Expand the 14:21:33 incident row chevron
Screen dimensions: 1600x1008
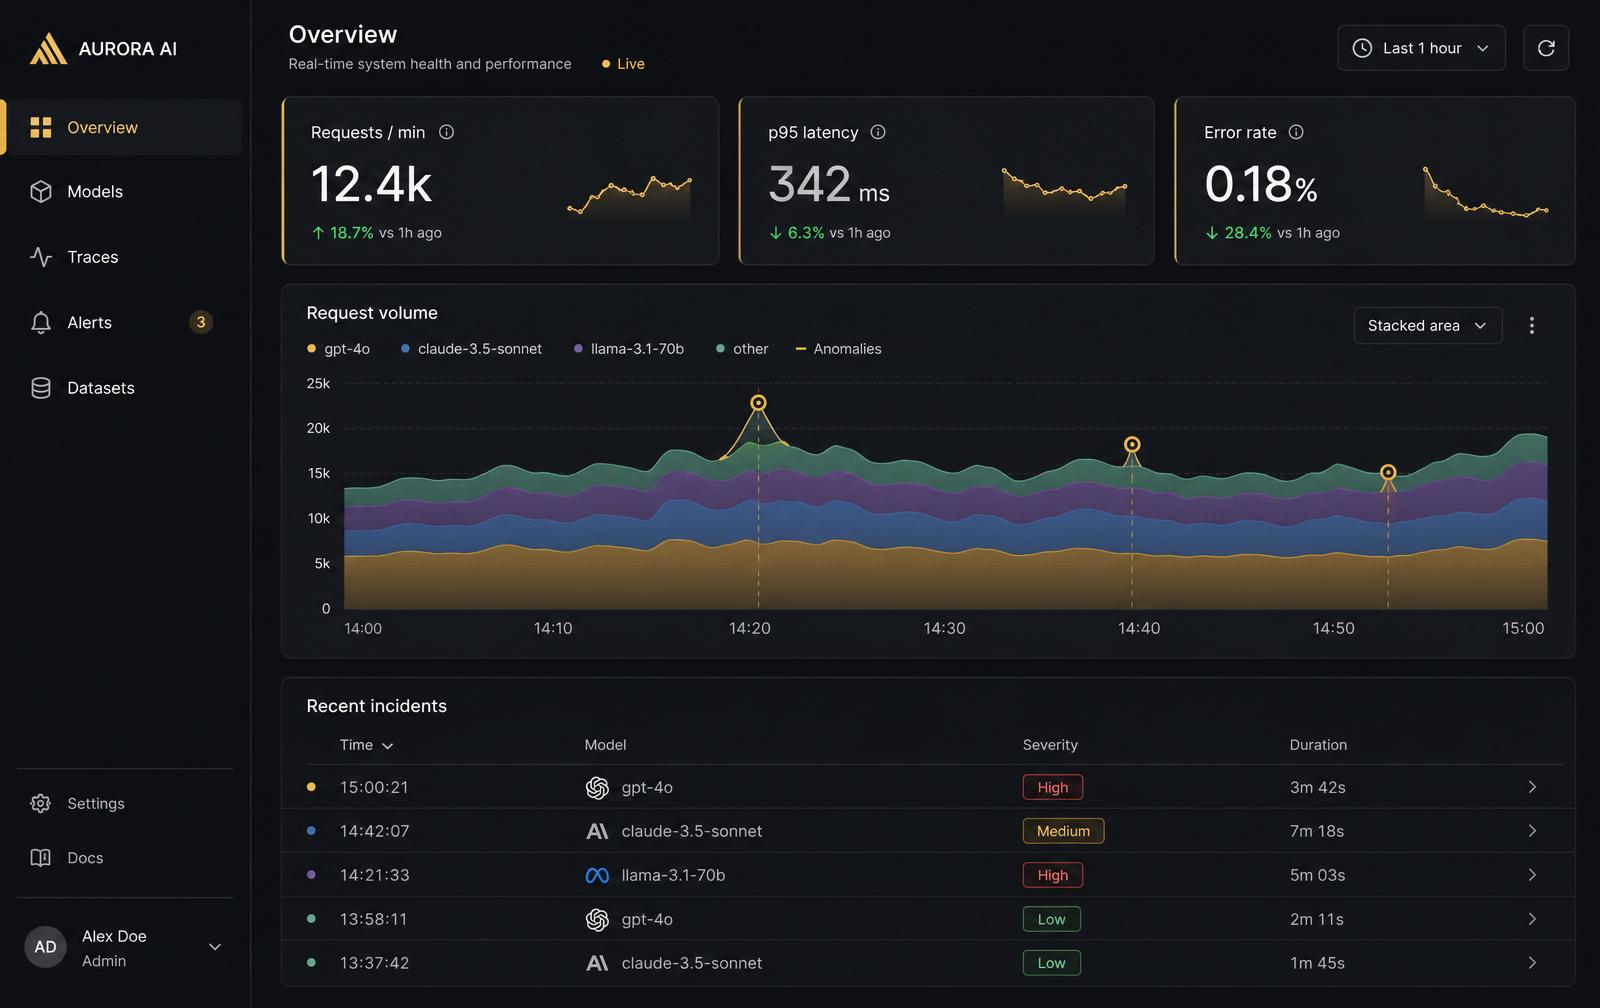[1531, 875]
